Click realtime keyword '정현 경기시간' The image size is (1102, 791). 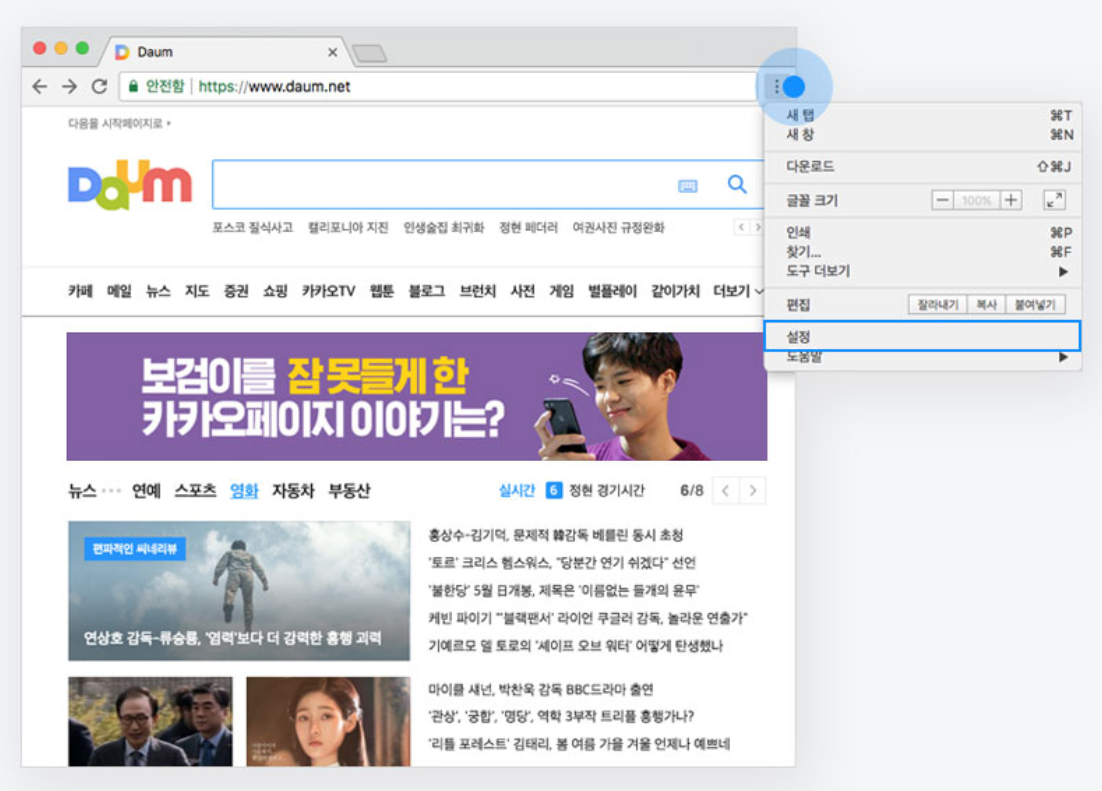pyautogui.click(x=606, y=491)
